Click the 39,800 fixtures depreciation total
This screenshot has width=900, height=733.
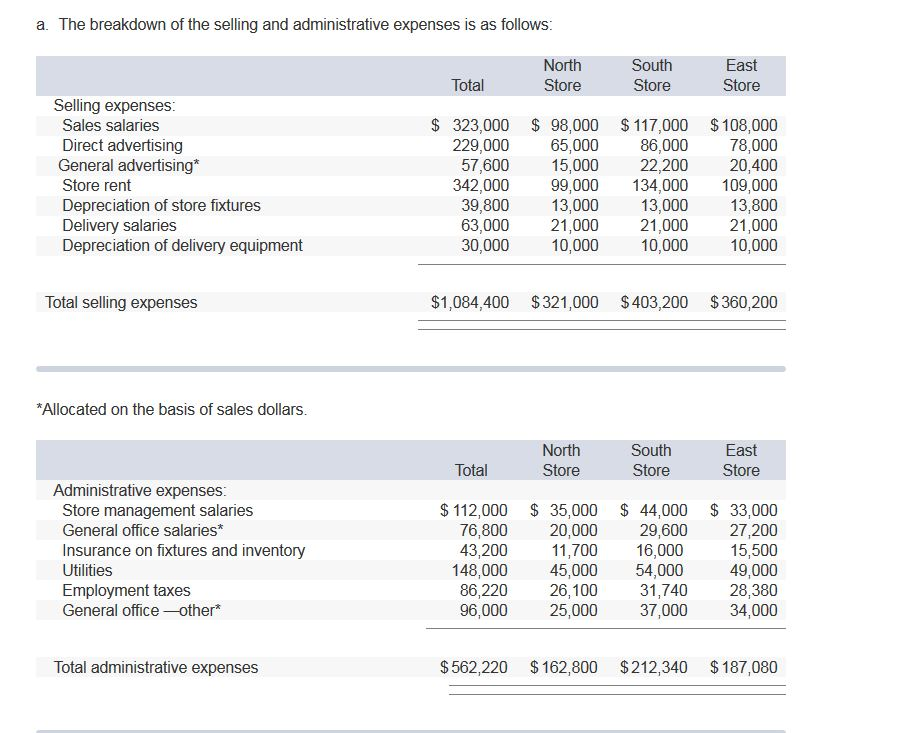pos(485,205)
